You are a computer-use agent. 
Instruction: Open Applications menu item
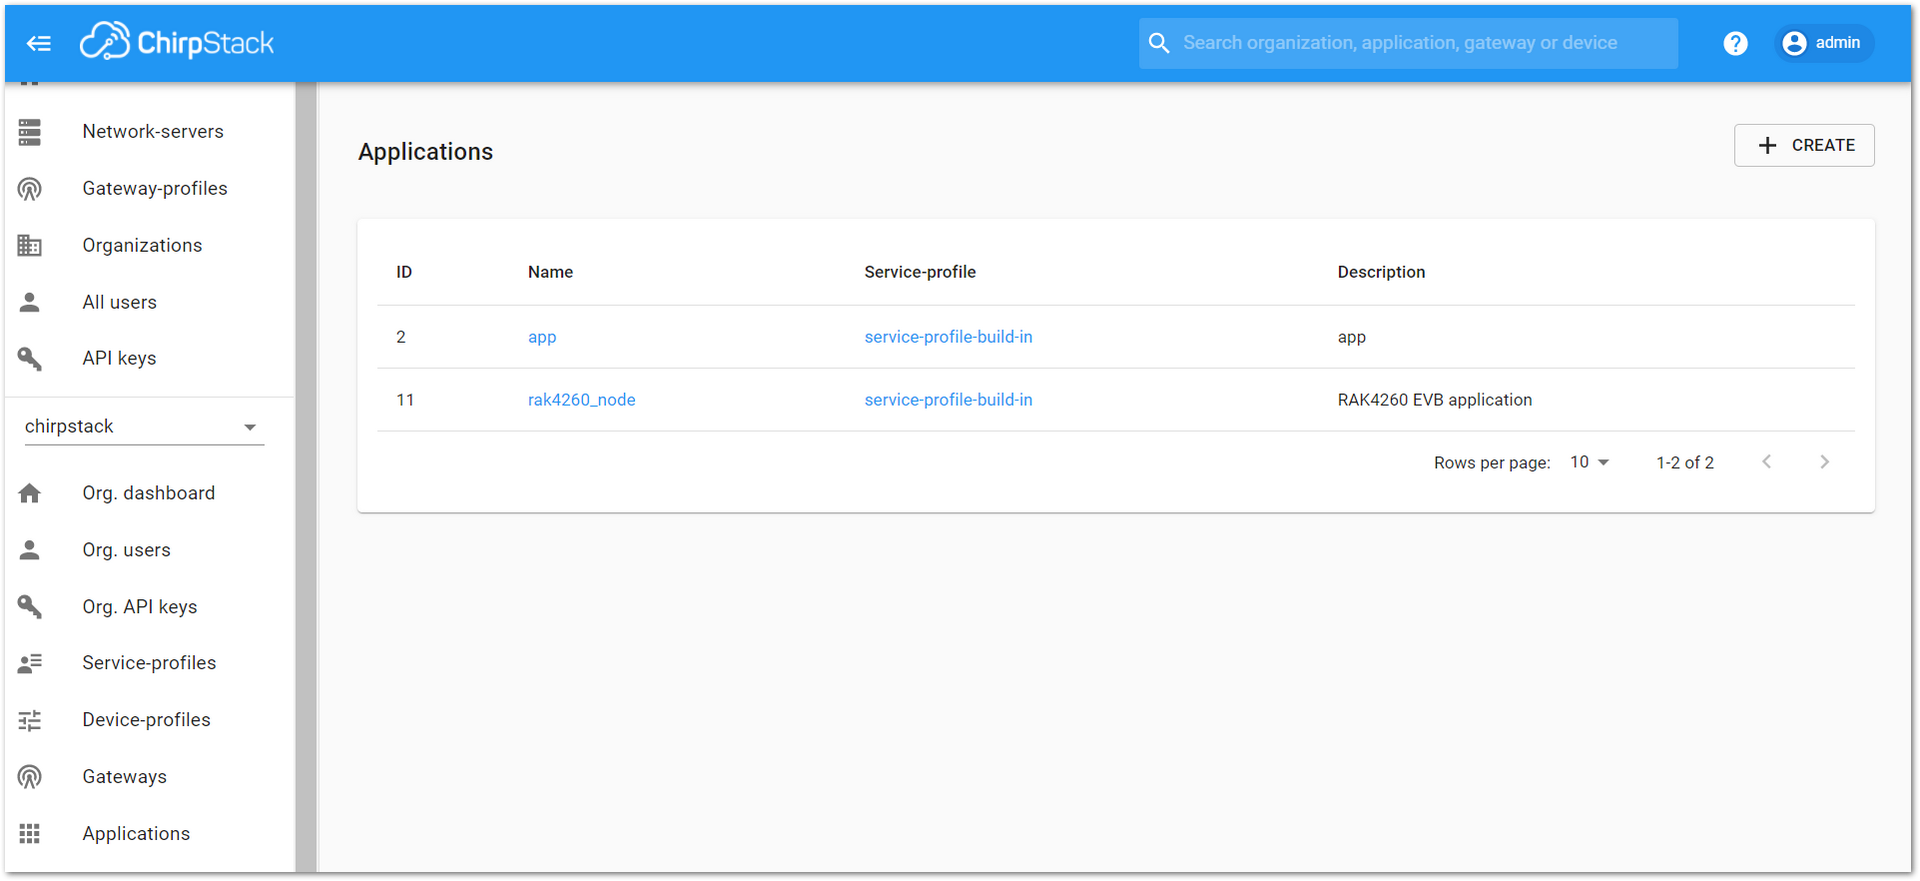point(150,834)
